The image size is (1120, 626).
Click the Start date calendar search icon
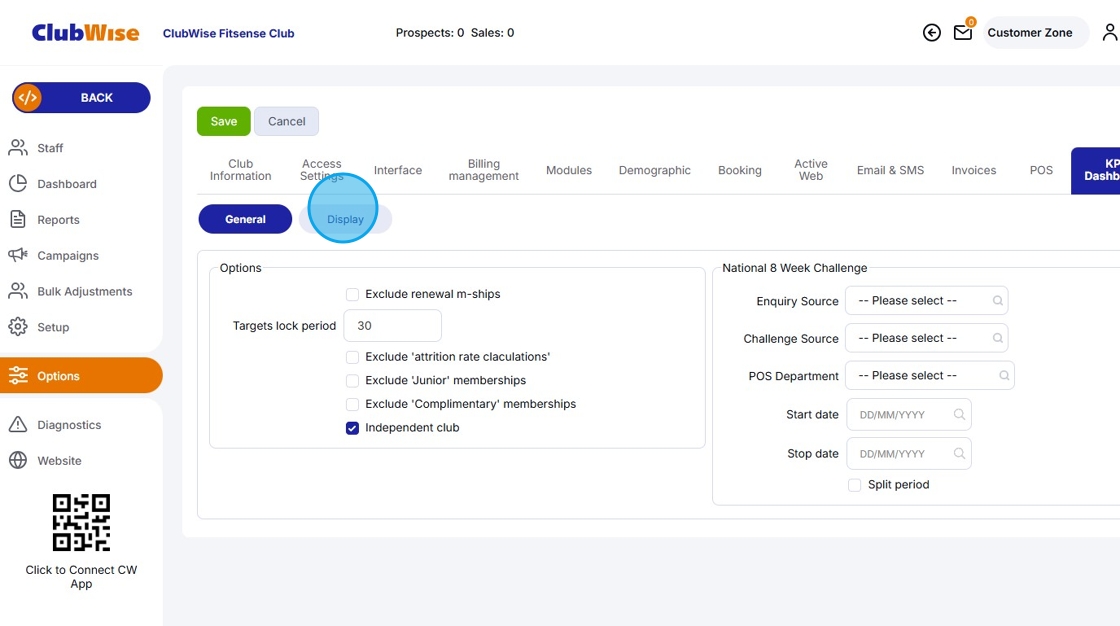pos(959,414)
